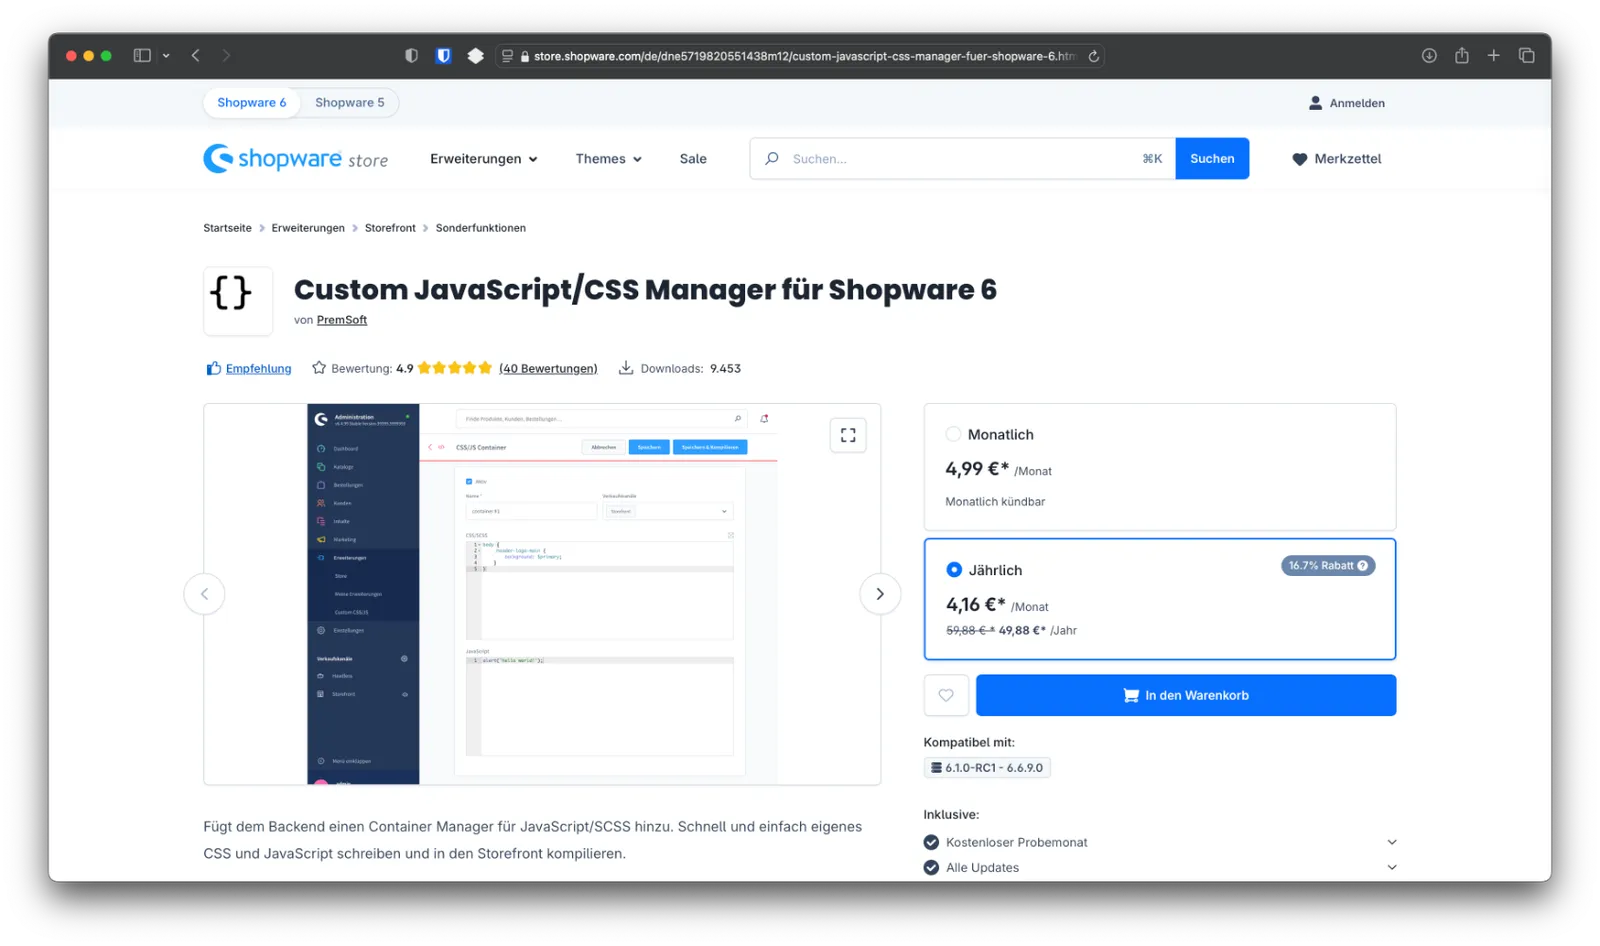
Task: Click the Empfehlung thumbs-up icon
Action: pos(213,367)
